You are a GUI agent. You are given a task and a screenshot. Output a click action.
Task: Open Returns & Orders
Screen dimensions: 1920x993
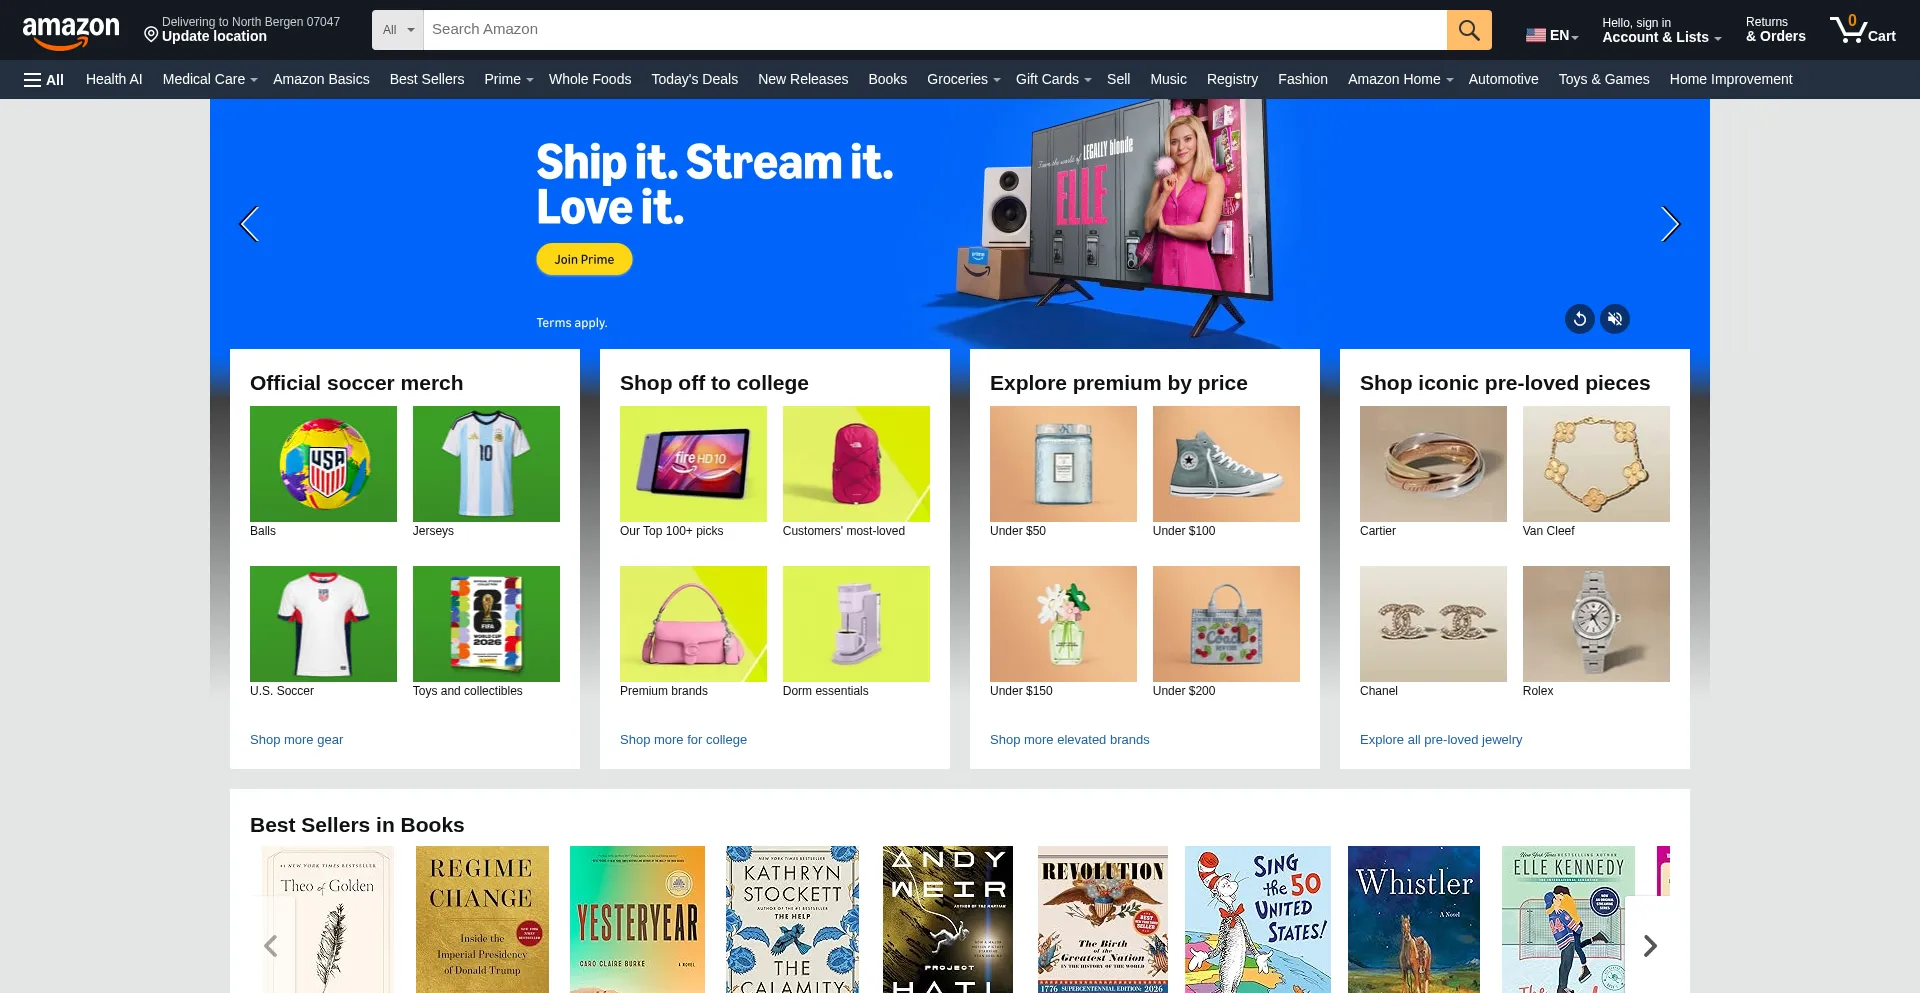click(1775, 30)
